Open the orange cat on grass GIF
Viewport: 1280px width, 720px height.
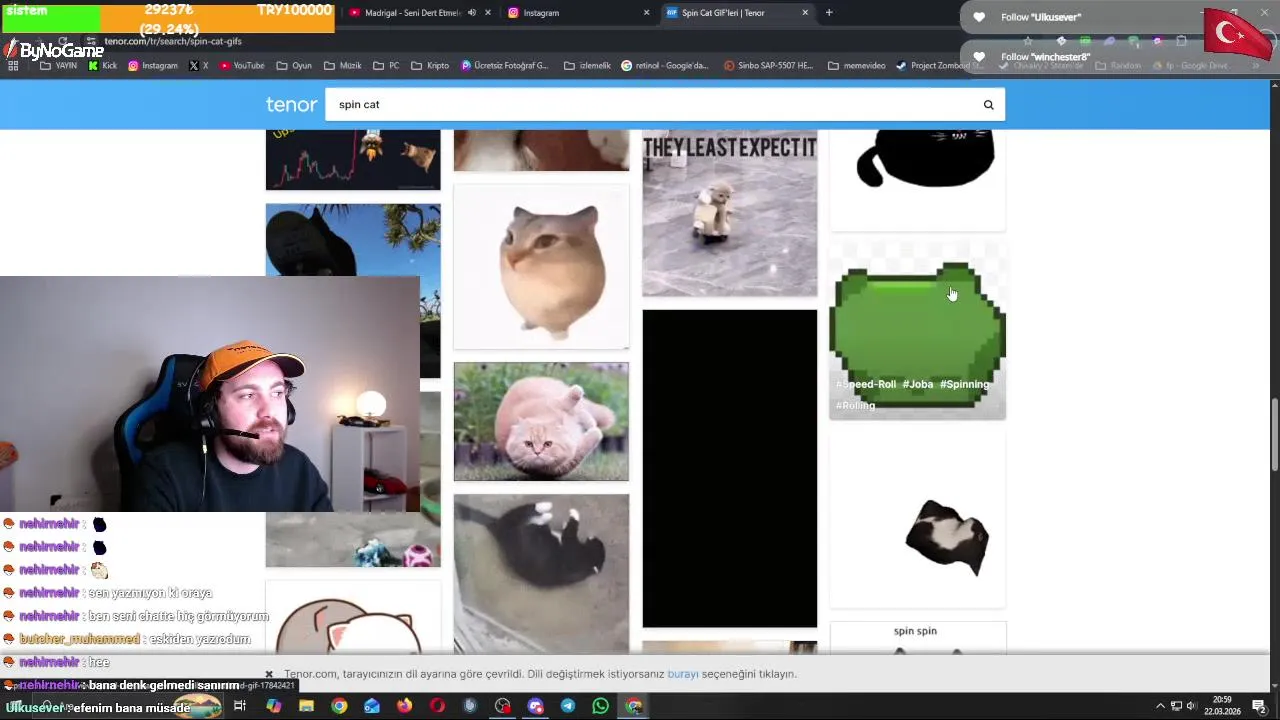point(541,421)
